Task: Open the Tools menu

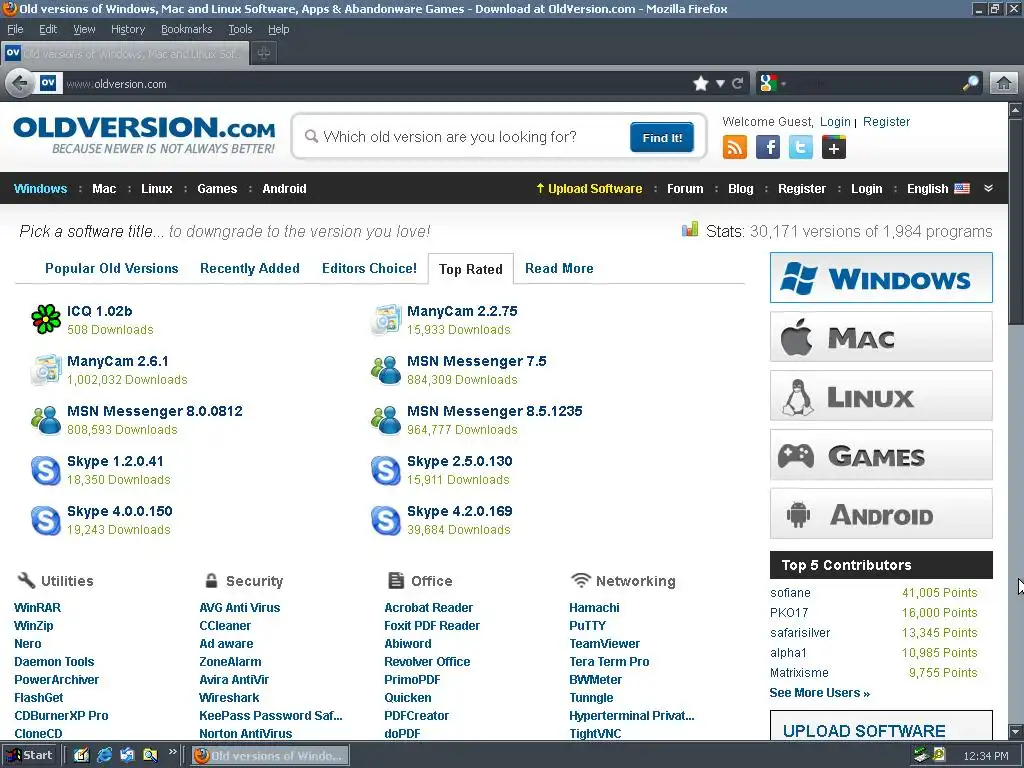Action: coord(240,29)
